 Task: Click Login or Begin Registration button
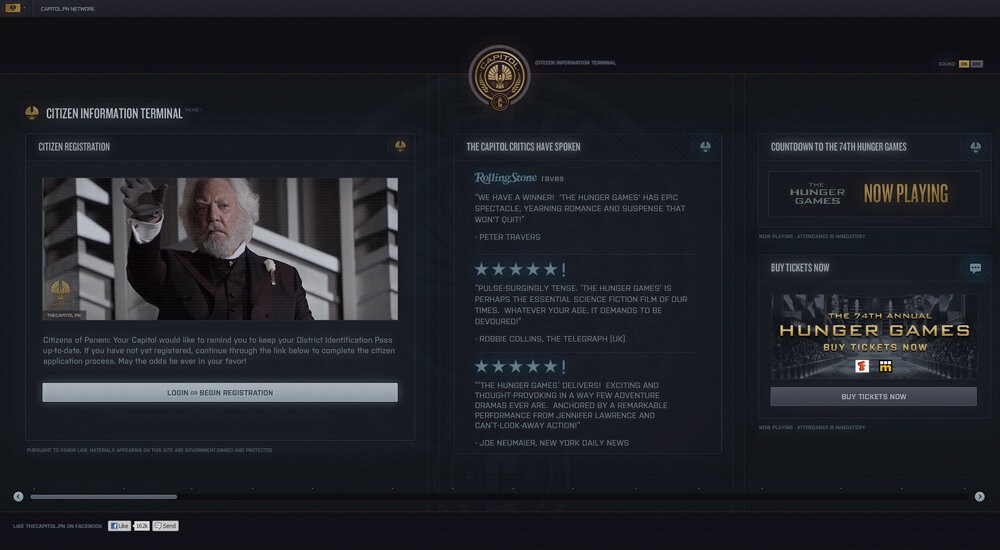(220, 392)
